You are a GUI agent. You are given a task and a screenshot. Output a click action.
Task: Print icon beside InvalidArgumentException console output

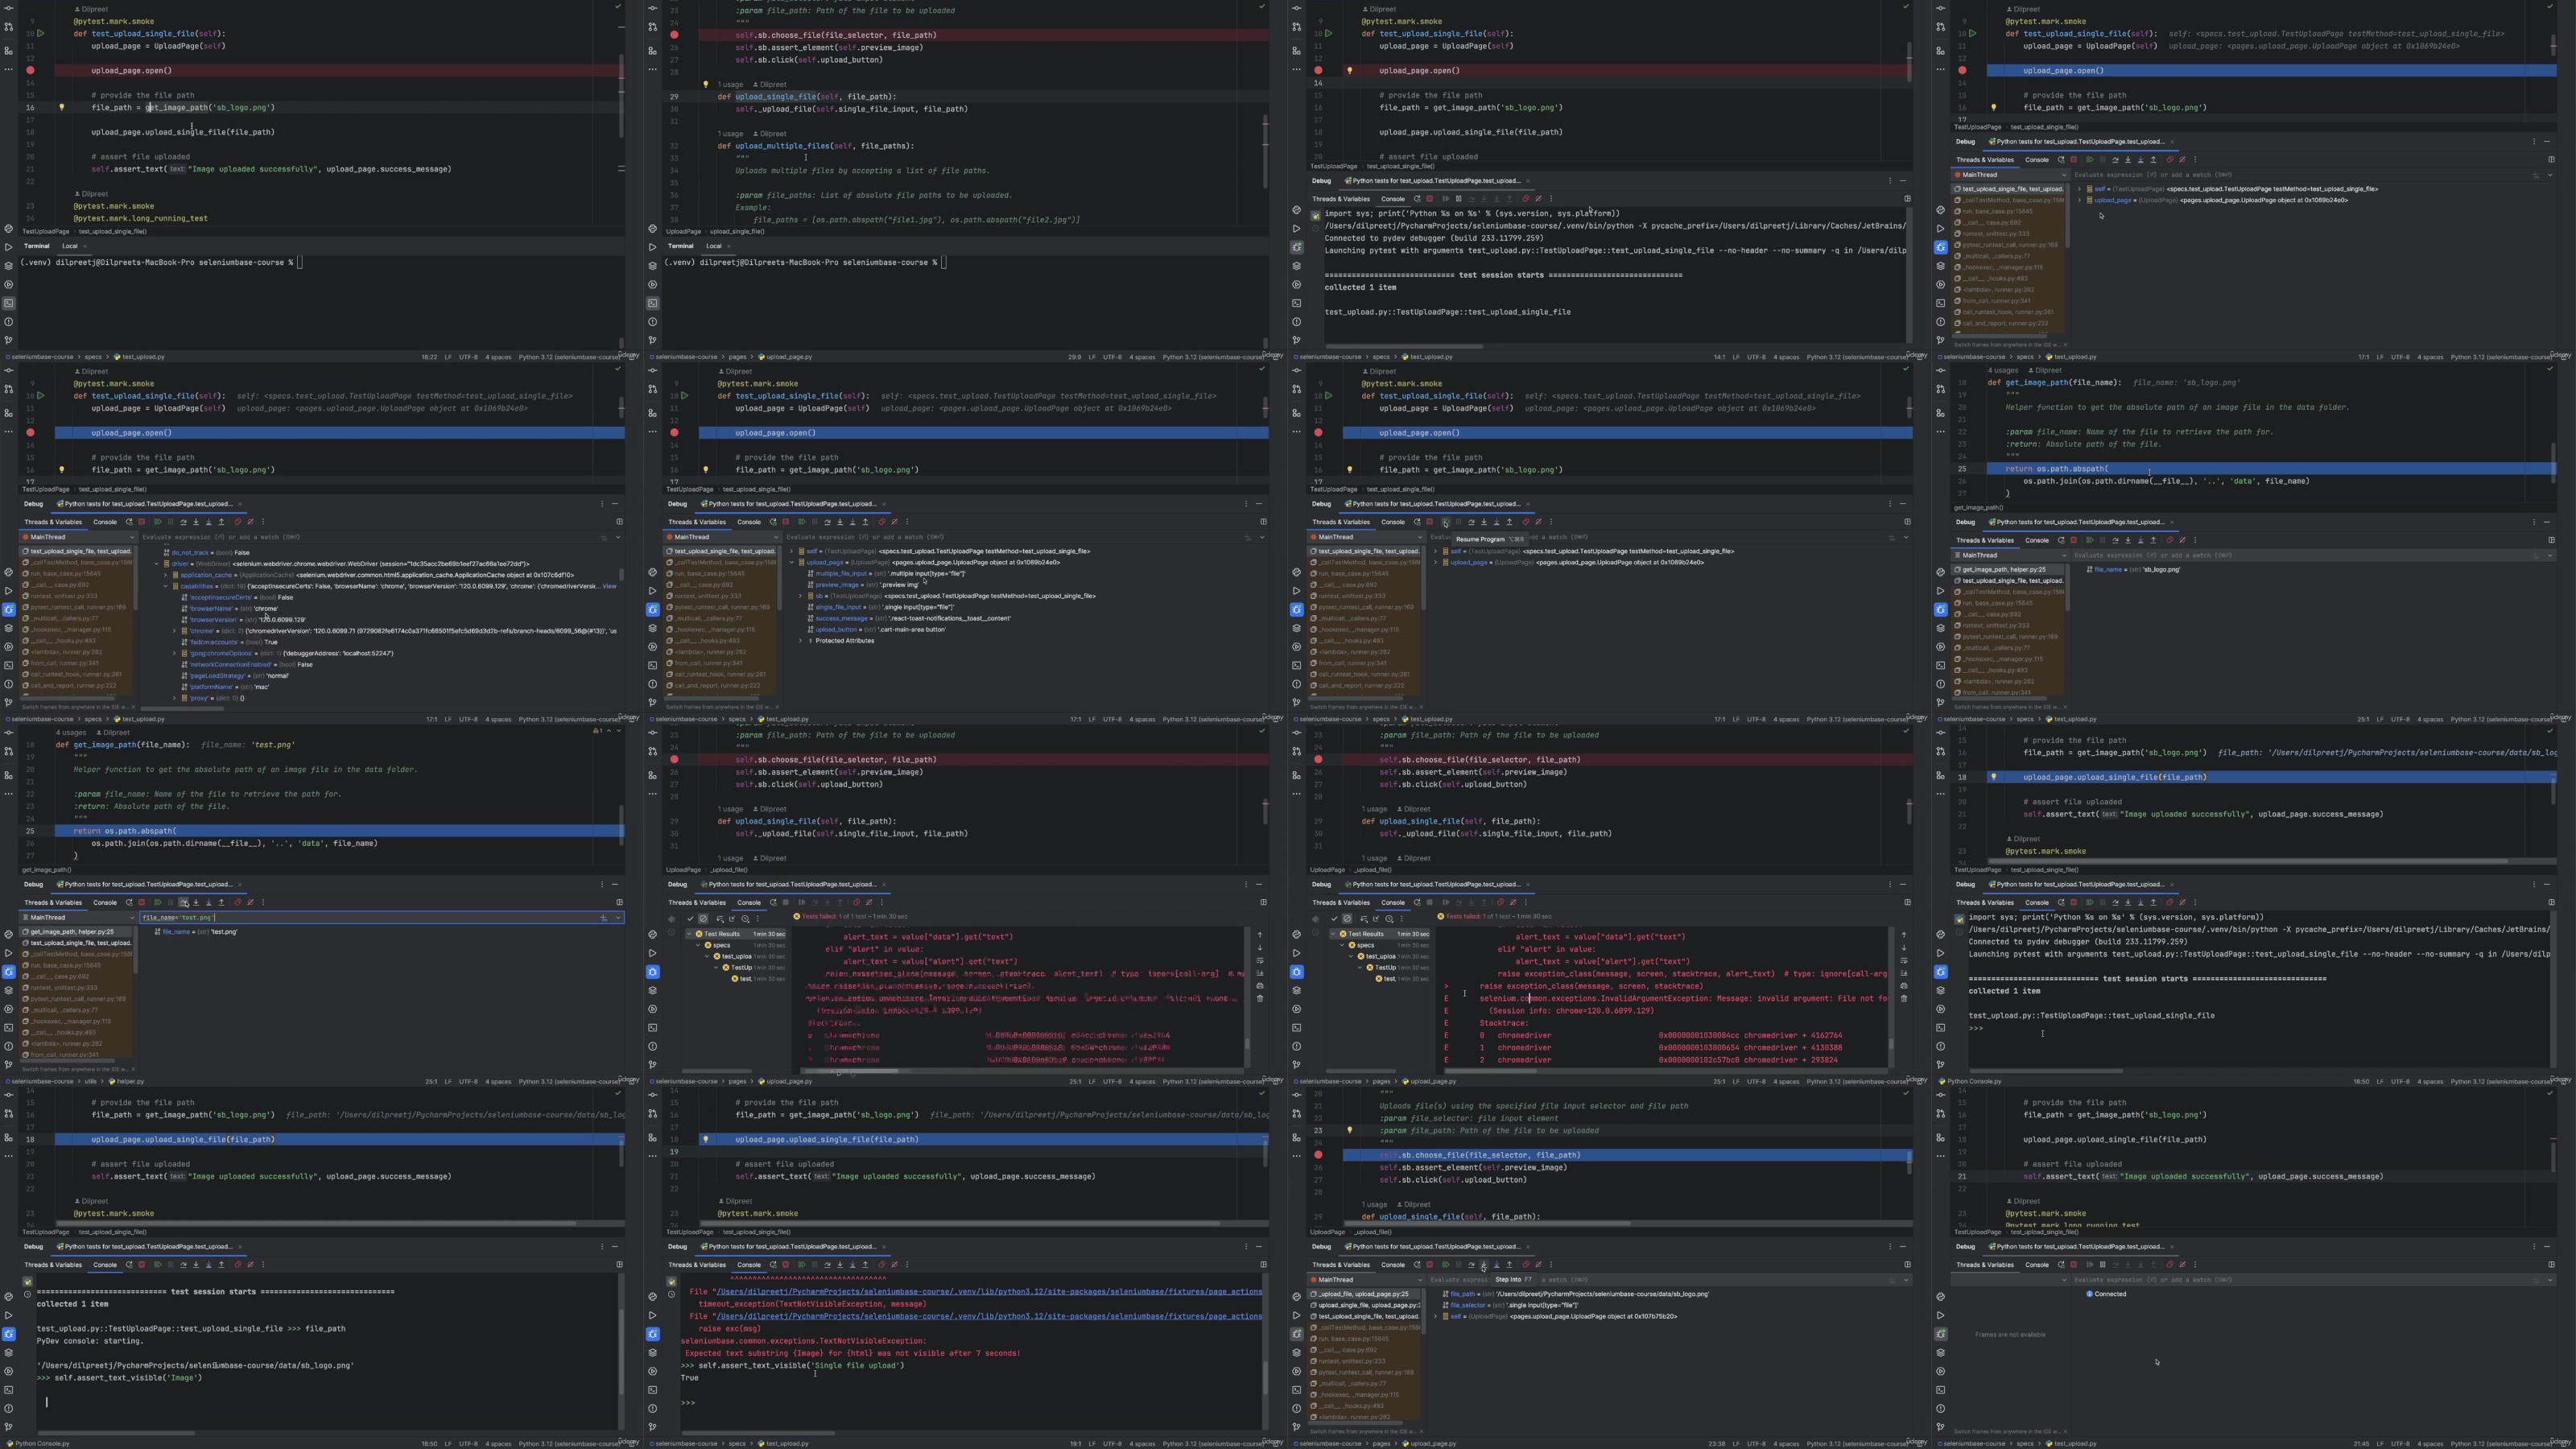coord(1904,986)
